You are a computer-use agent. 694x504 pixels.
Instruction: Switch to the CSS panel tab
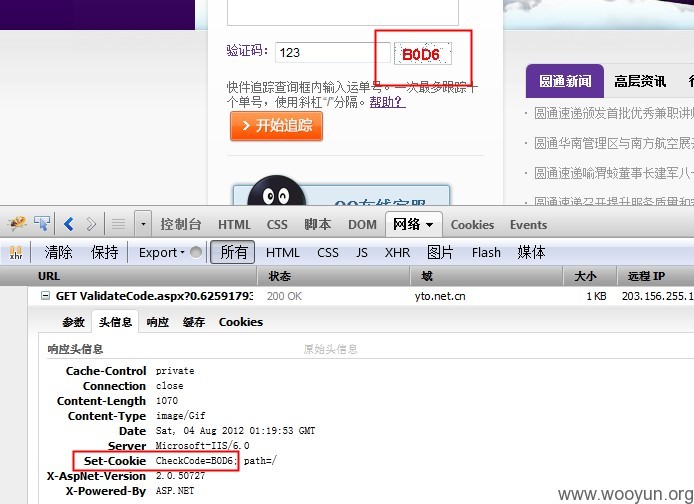pyautogui.click(x=277, y=225)
